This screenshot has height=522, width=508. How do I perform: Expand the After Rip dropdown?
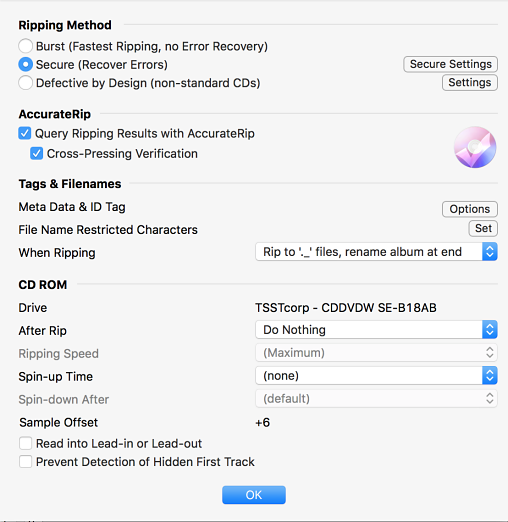376,330
